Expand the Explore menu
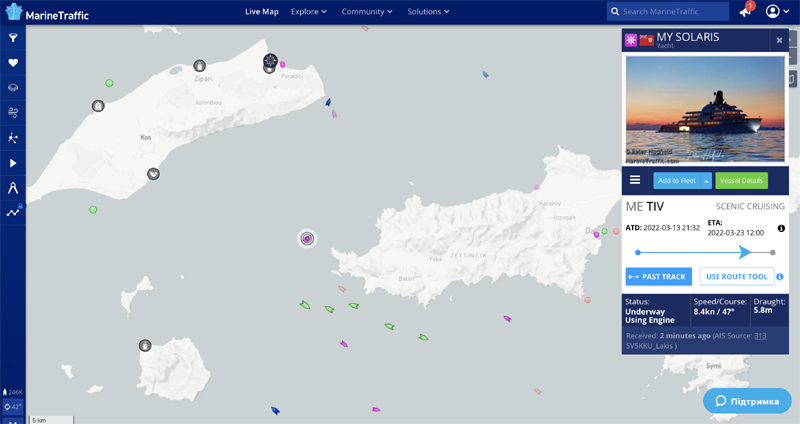 click(309, 12)
